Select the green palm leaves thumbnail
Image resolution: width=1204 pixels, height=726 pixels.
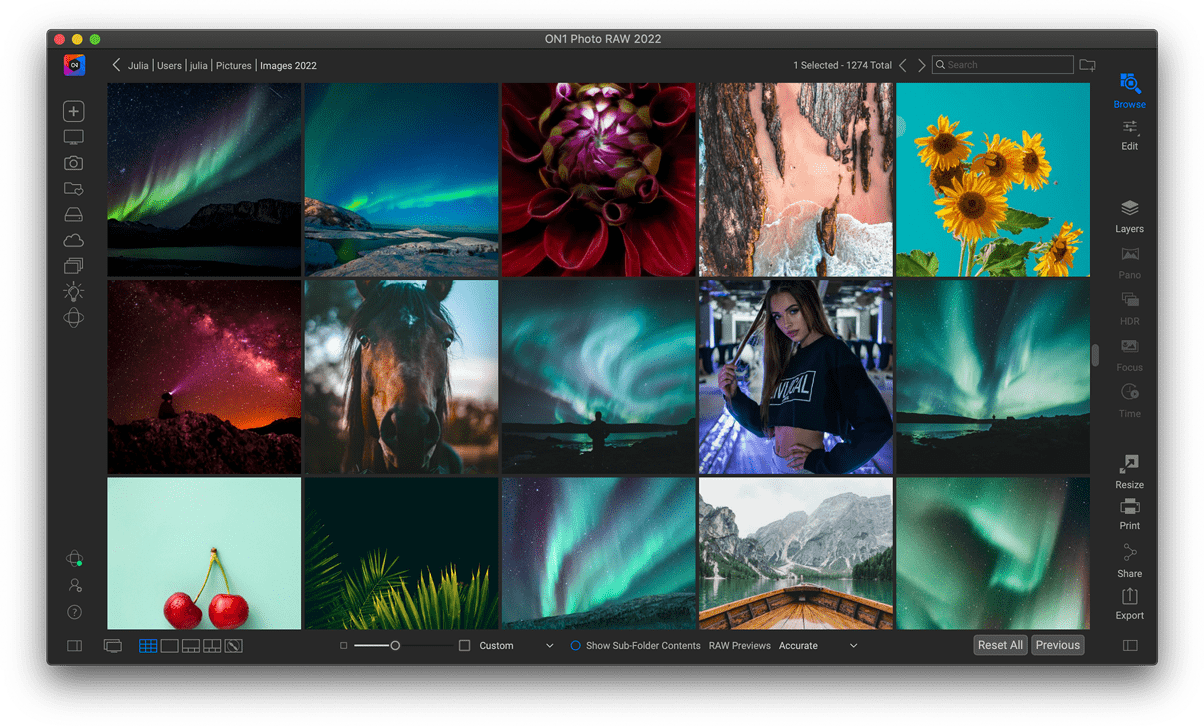pos(401,553)
